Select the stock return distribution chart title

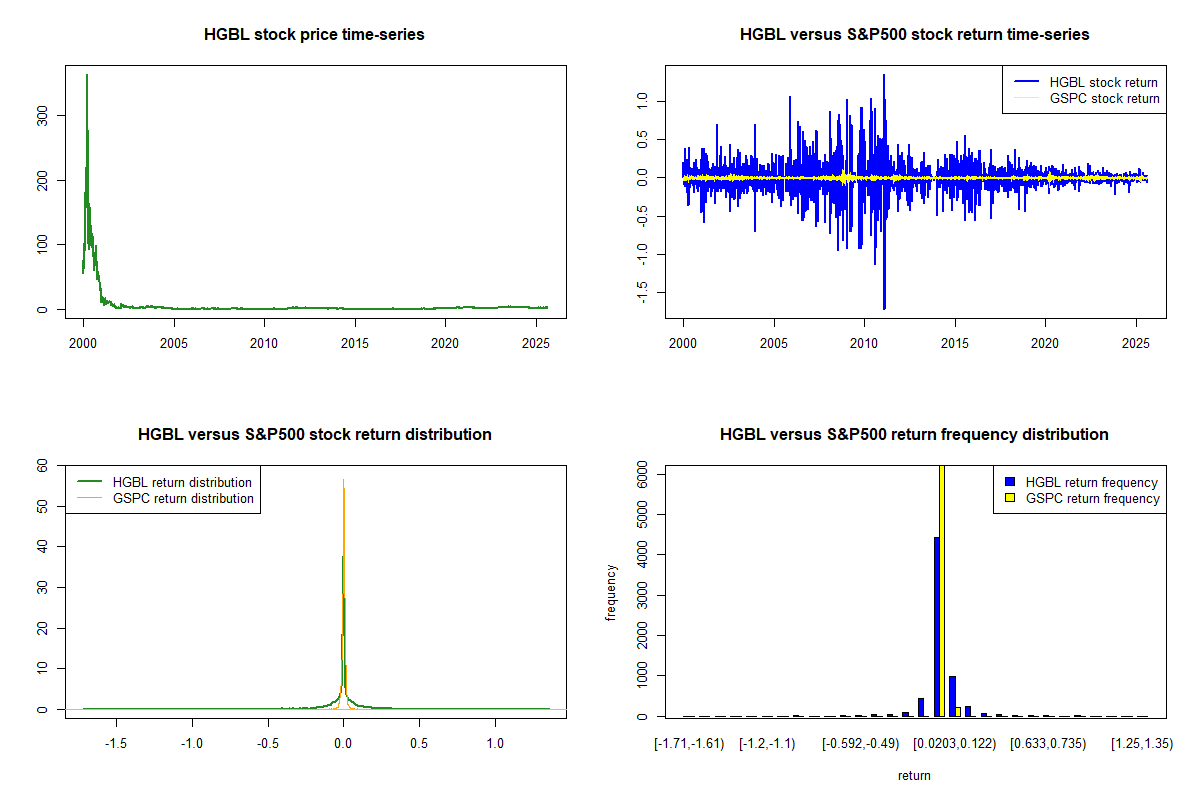coord(314,435)
